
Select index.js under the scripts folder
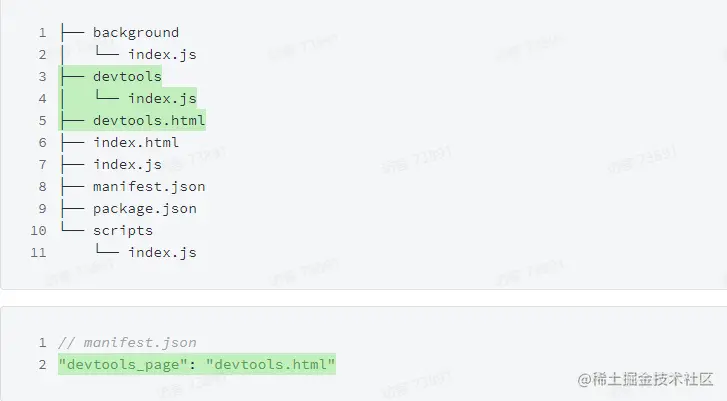(161, 252)
